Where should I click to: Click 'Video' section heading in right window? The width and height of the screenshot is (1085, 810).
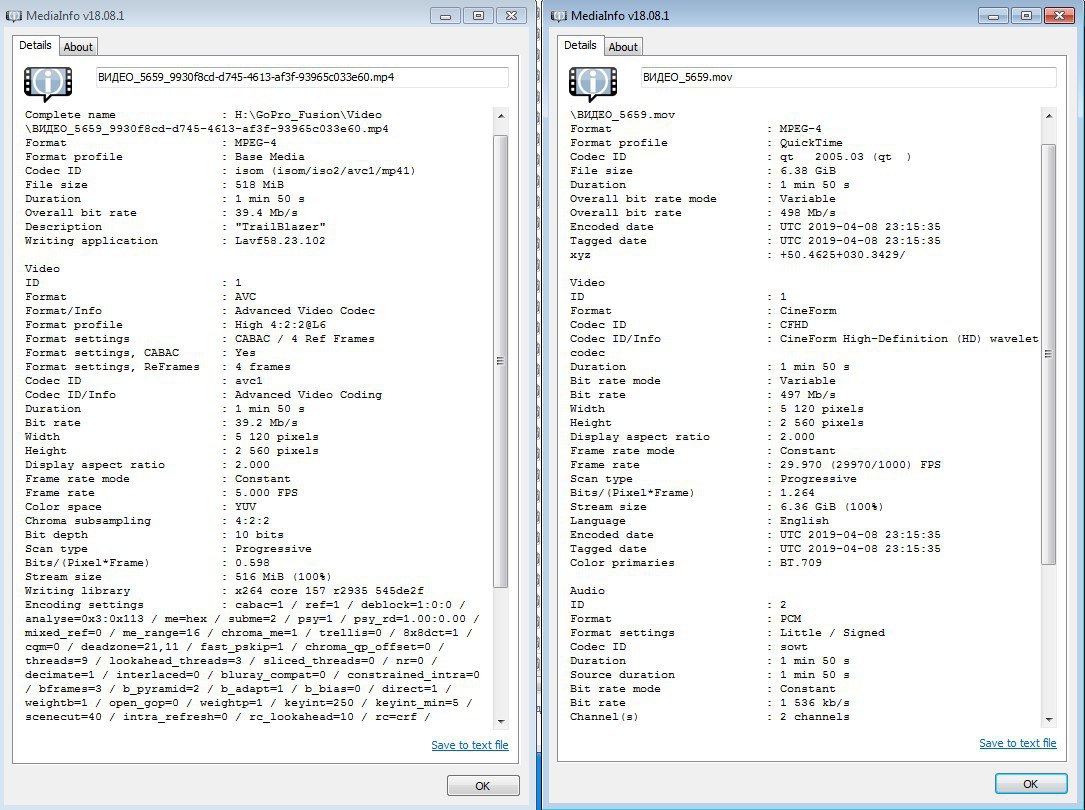(587, 282)
